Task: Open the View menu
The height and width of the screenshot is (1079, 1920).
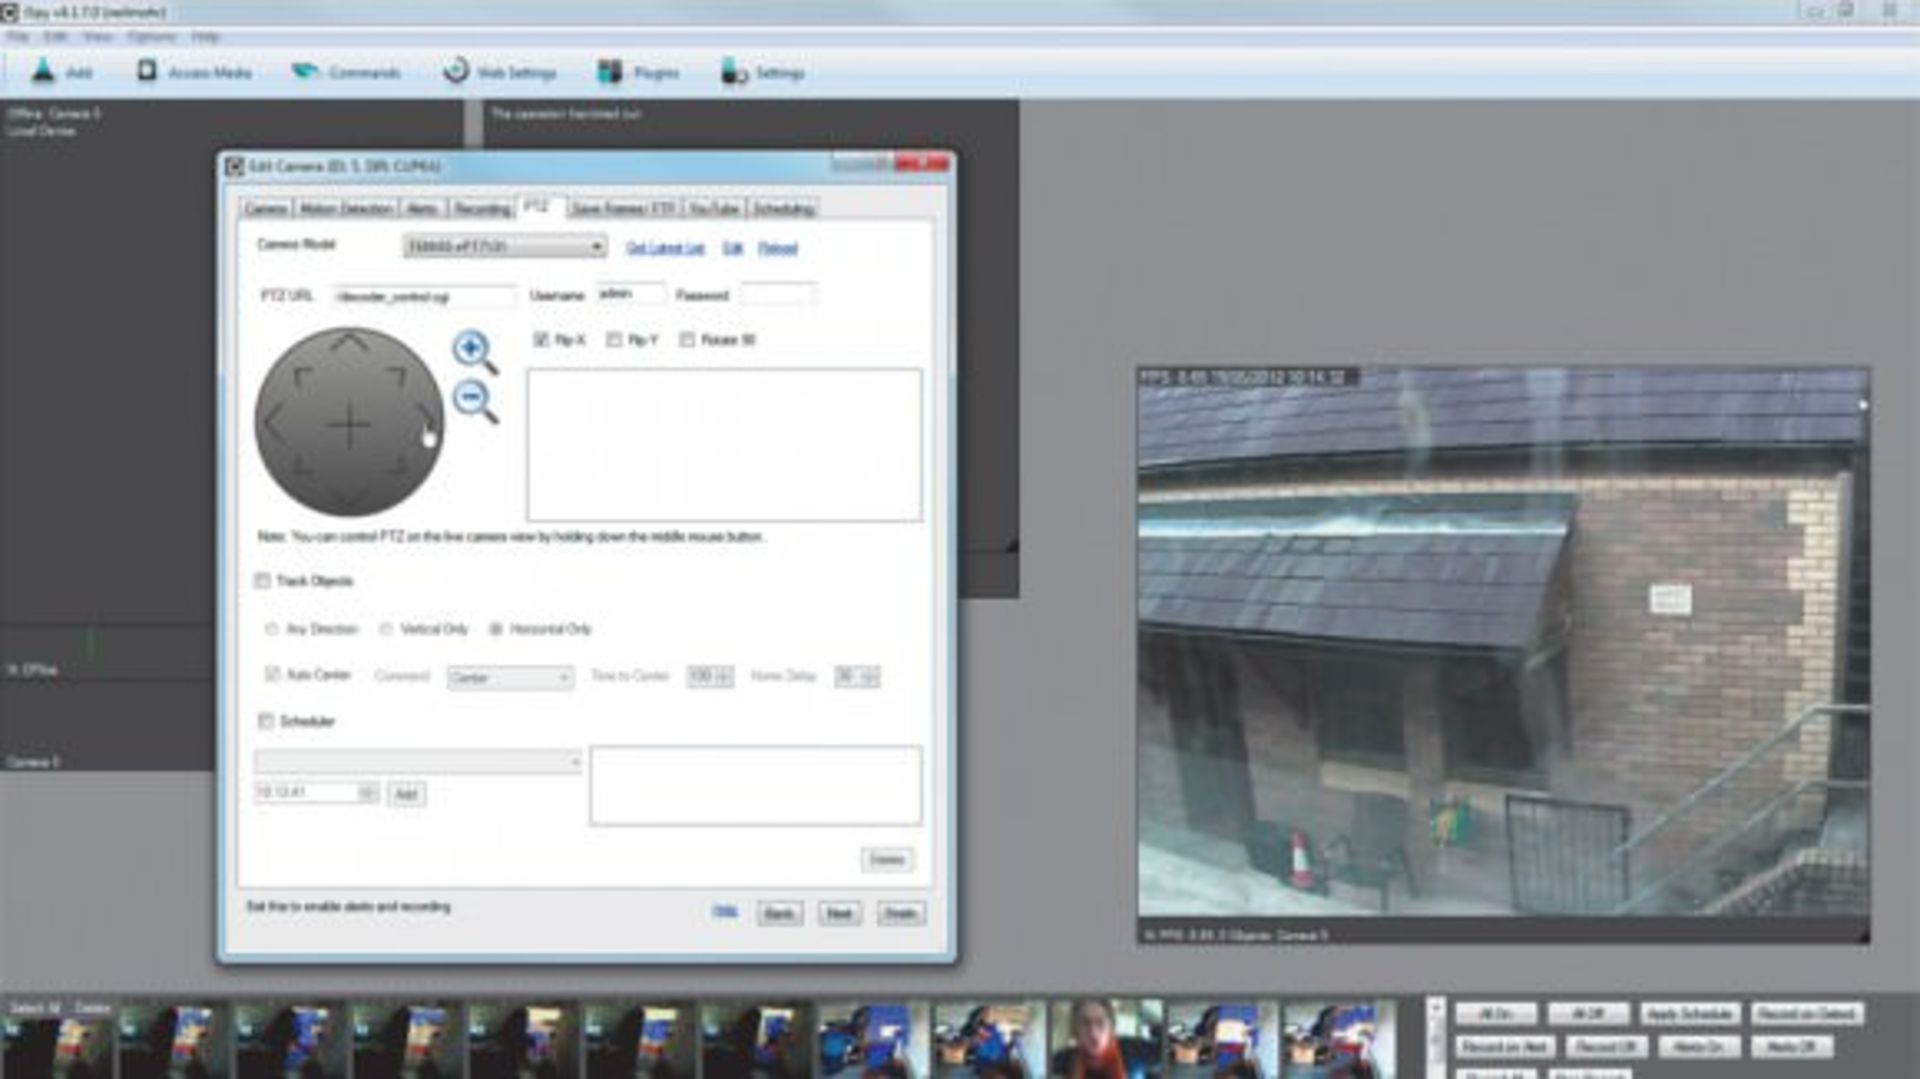Action: click(x=97, y=37)
